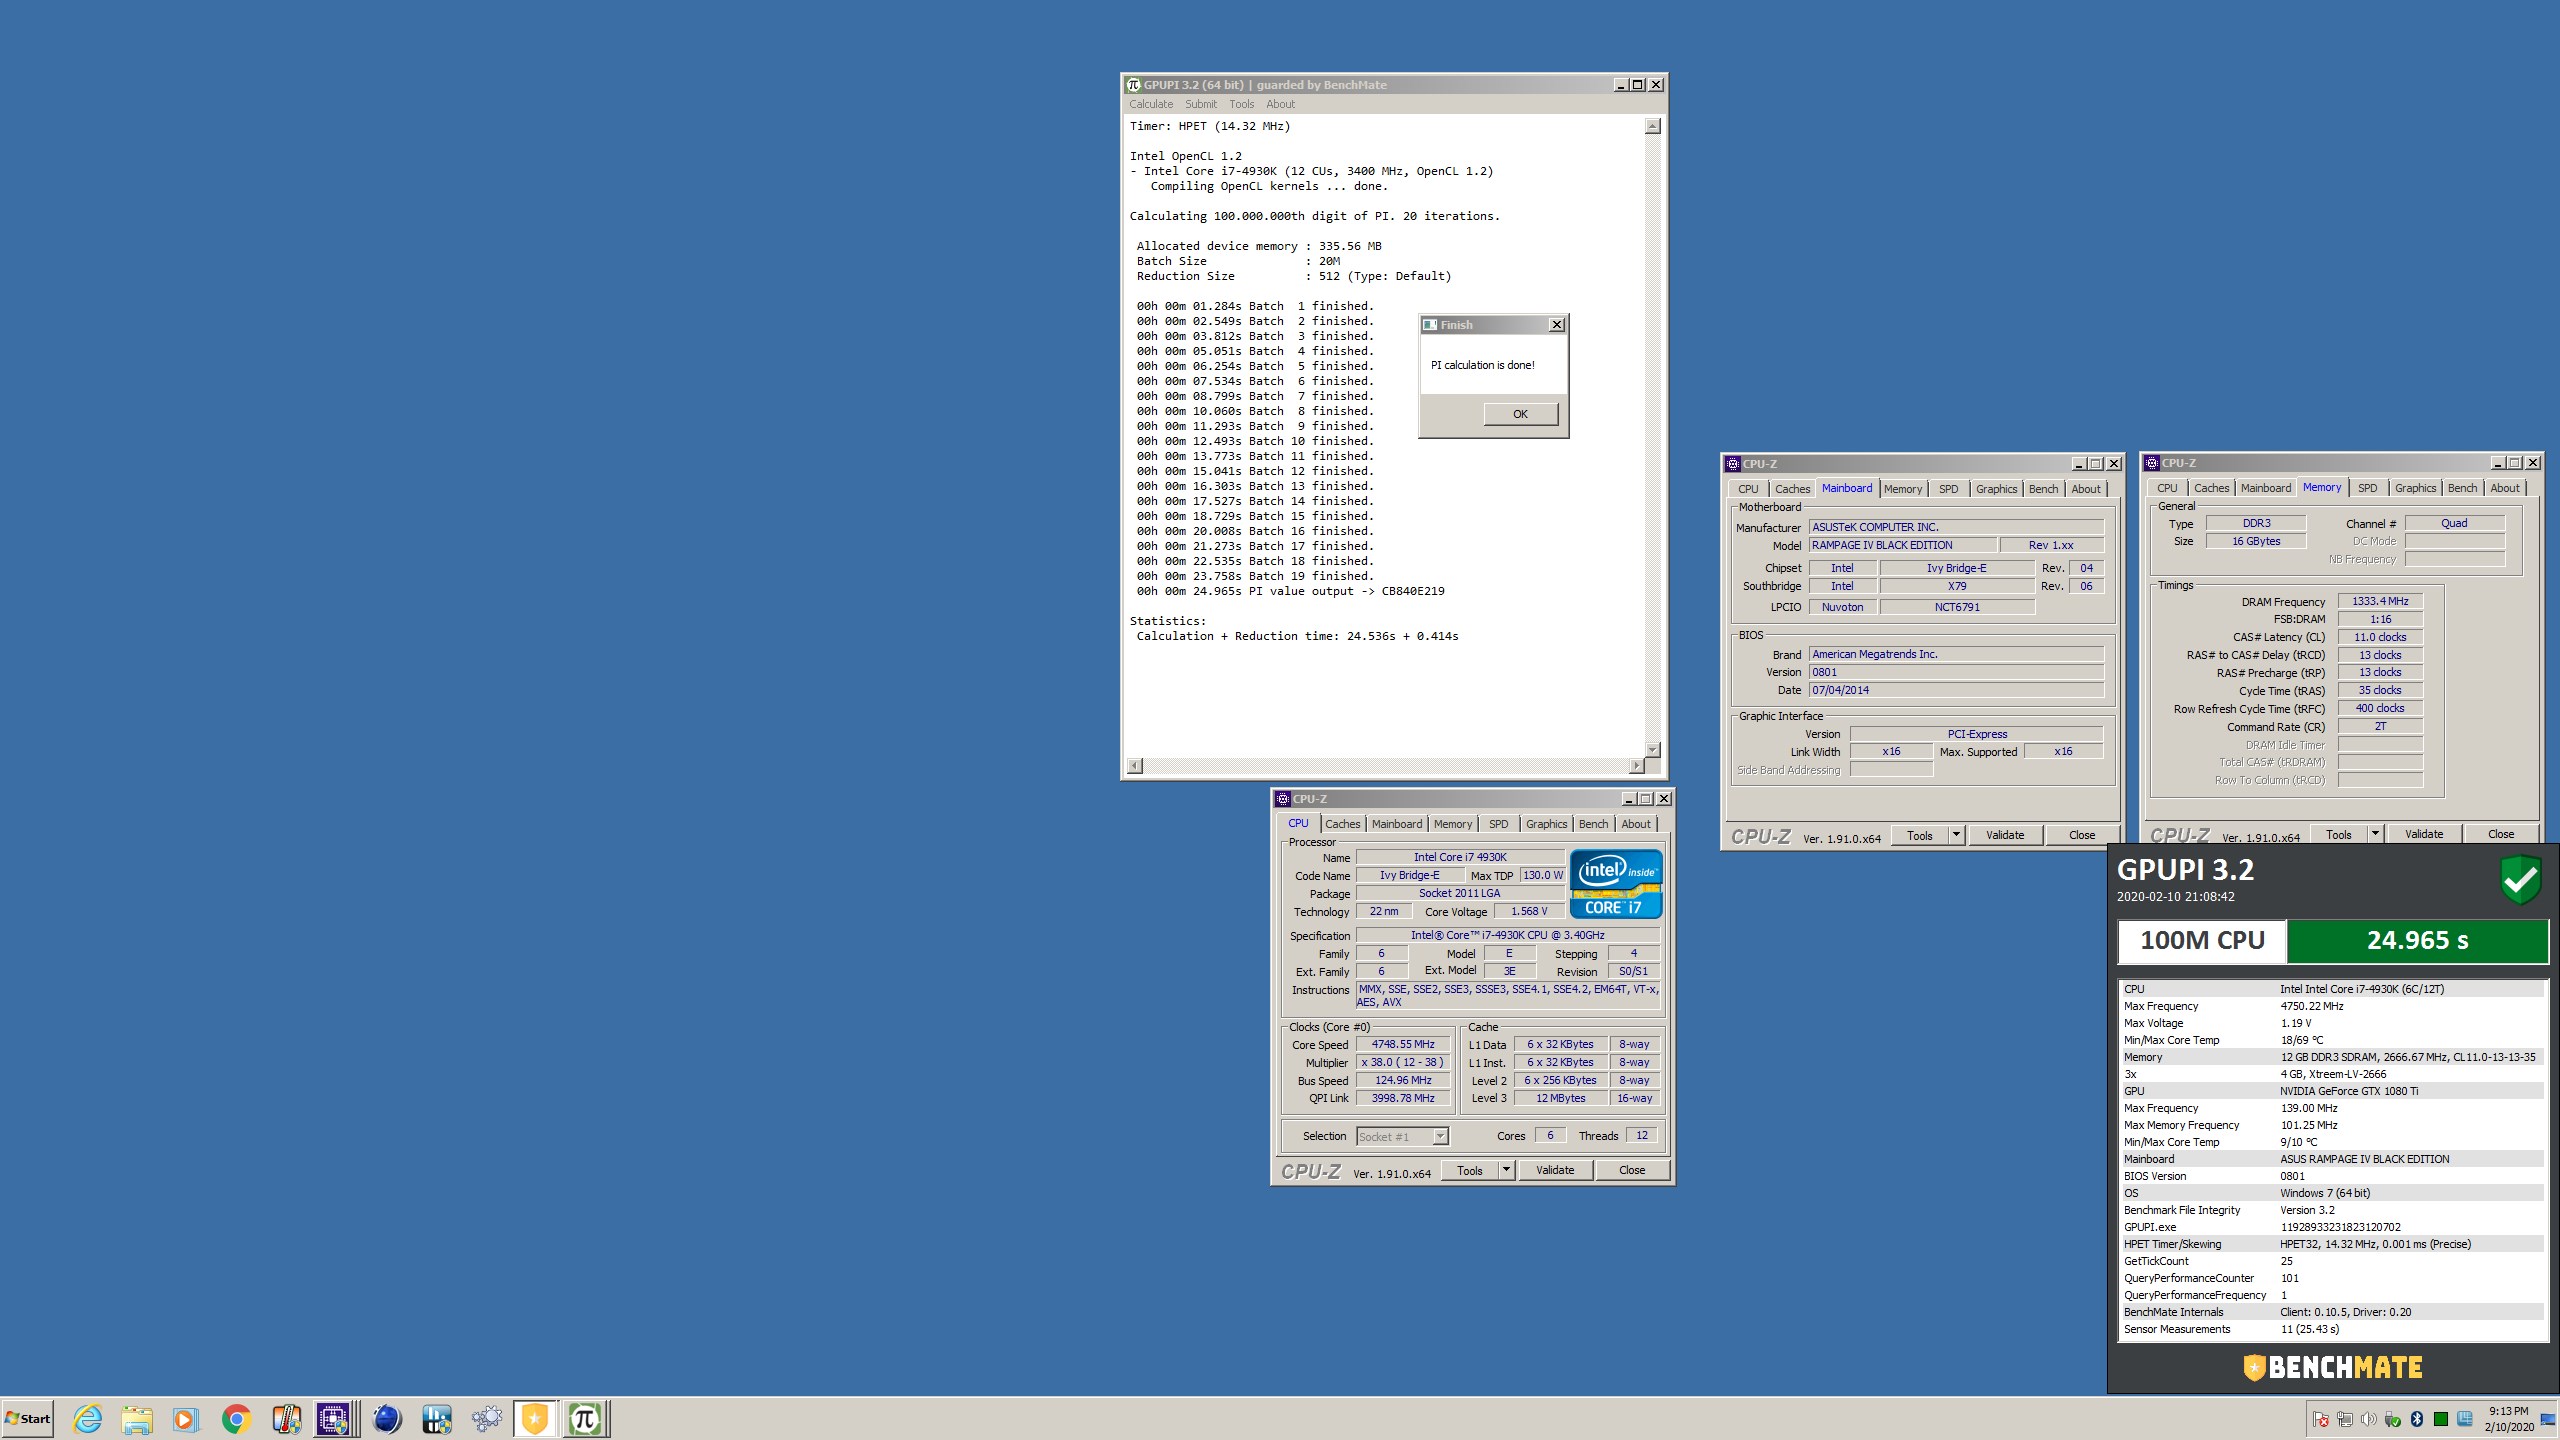The height and width of the screenshot is (1440, 2560).
Task: Switch to CPU-Z via its purple taskbar icon
Action: pos(334,1418)
